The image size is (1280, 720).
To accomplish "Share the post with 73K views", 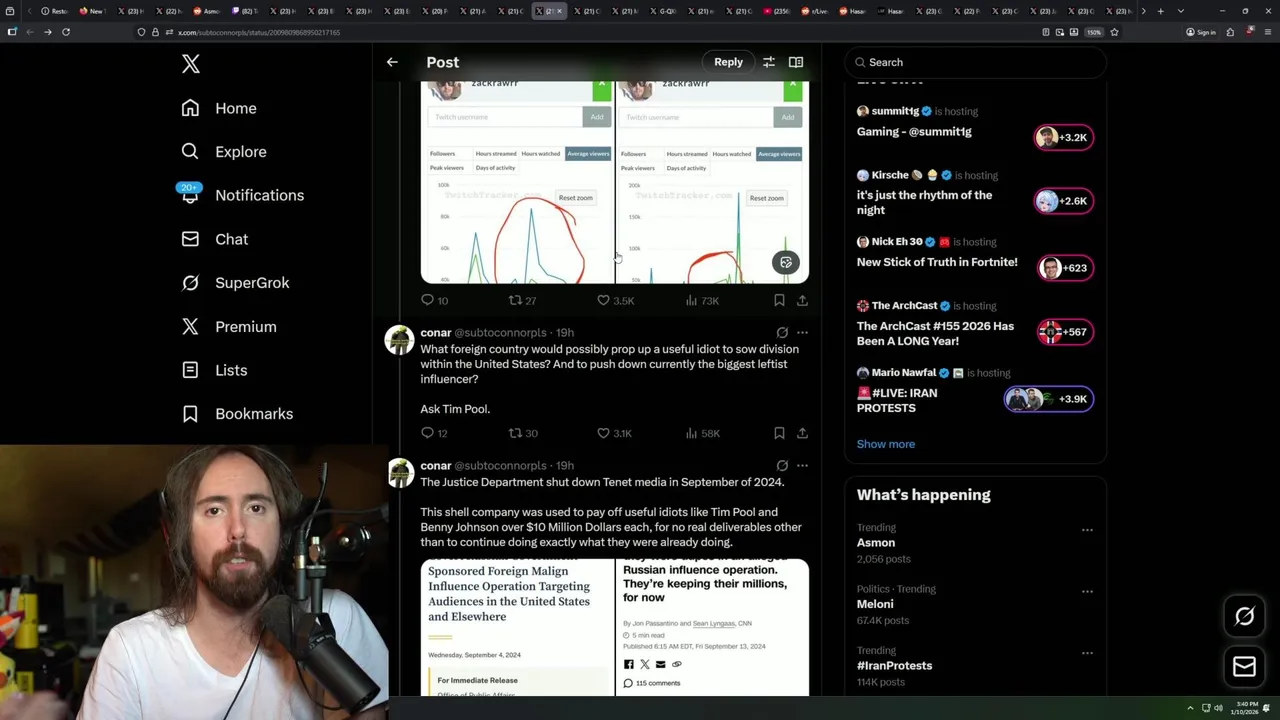I will [x=802, y=300].
